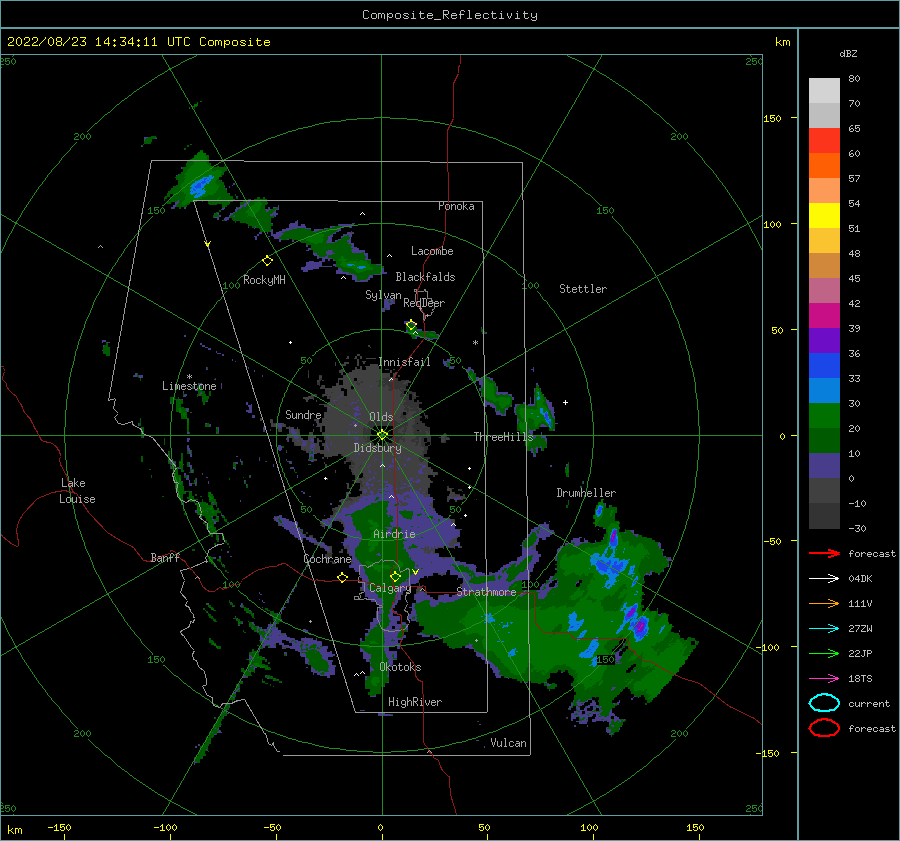Screen dimensions: 900x841
Task: Click the yellow diamond marker at RockyMH
Action: [267, 261]
